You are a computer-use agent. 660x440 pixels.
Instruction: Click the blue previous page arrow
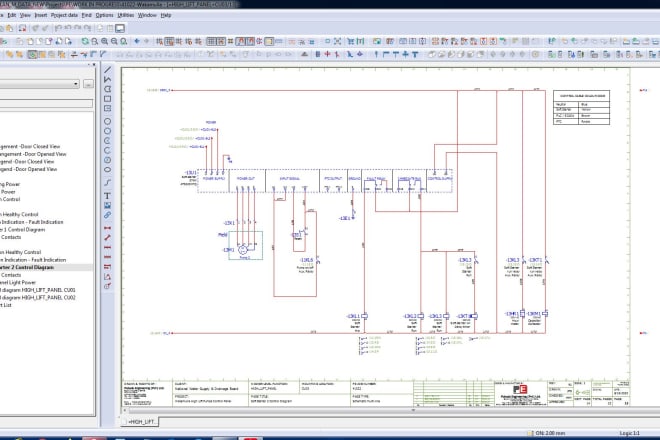tap(137, 41)
